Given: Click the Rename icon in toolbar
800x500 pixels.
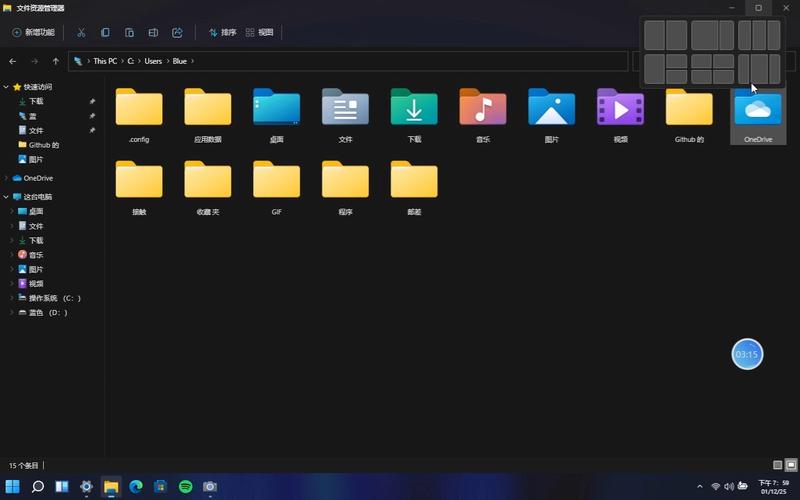Looking at the screenshot, I should [153, 33].
